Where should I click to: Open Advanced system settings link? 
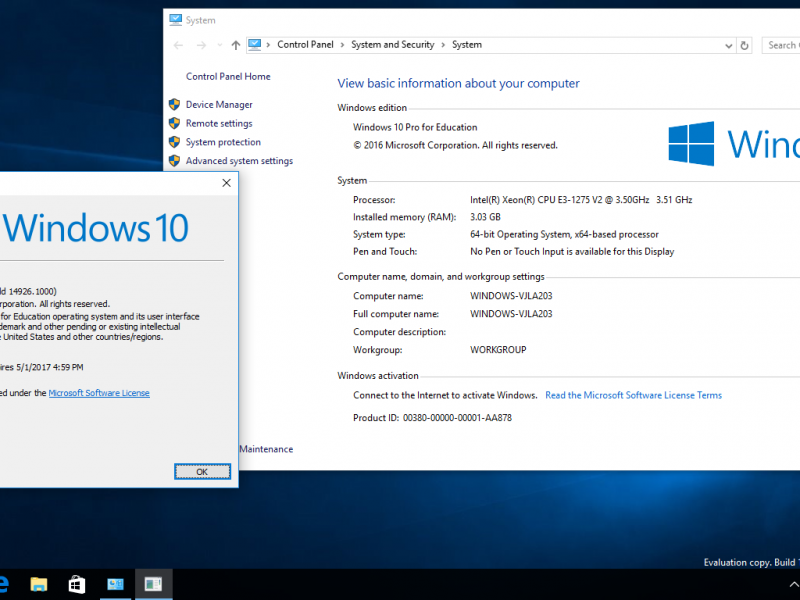pyautogui.click(x=239, y=161)
